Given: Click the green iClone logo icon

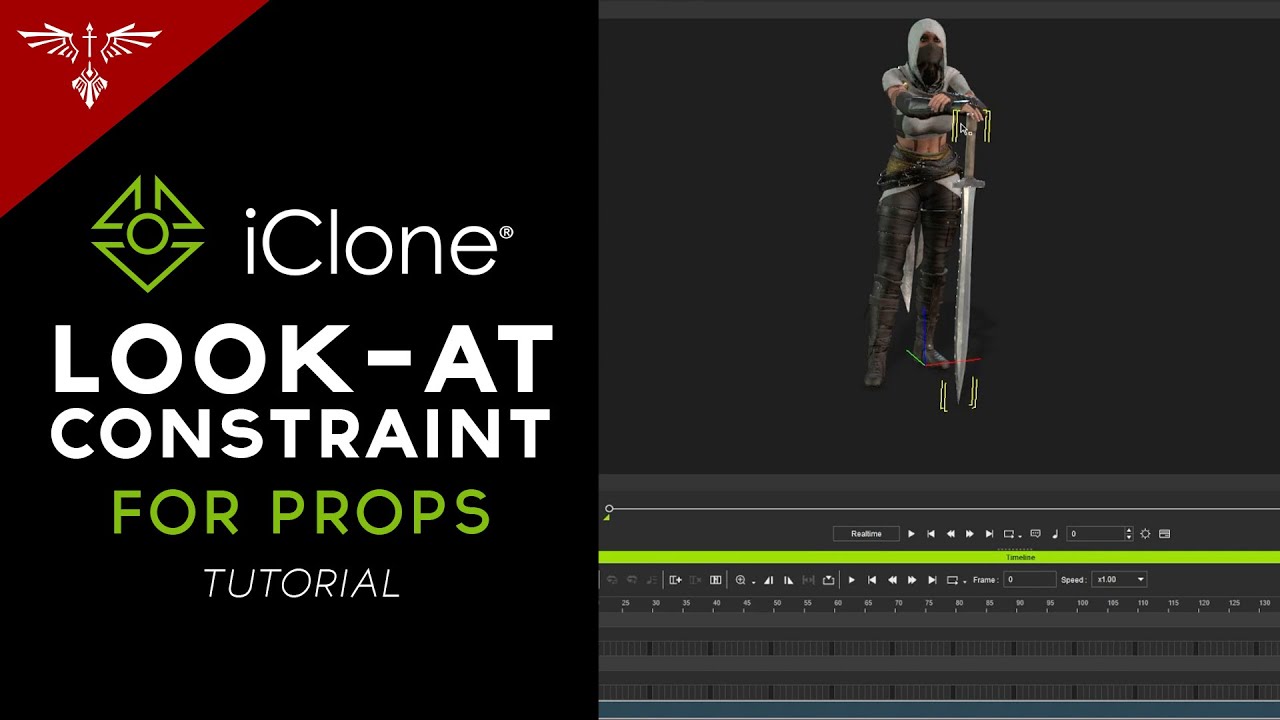Looking at the screenshot, I should click(x=148, y=234).
